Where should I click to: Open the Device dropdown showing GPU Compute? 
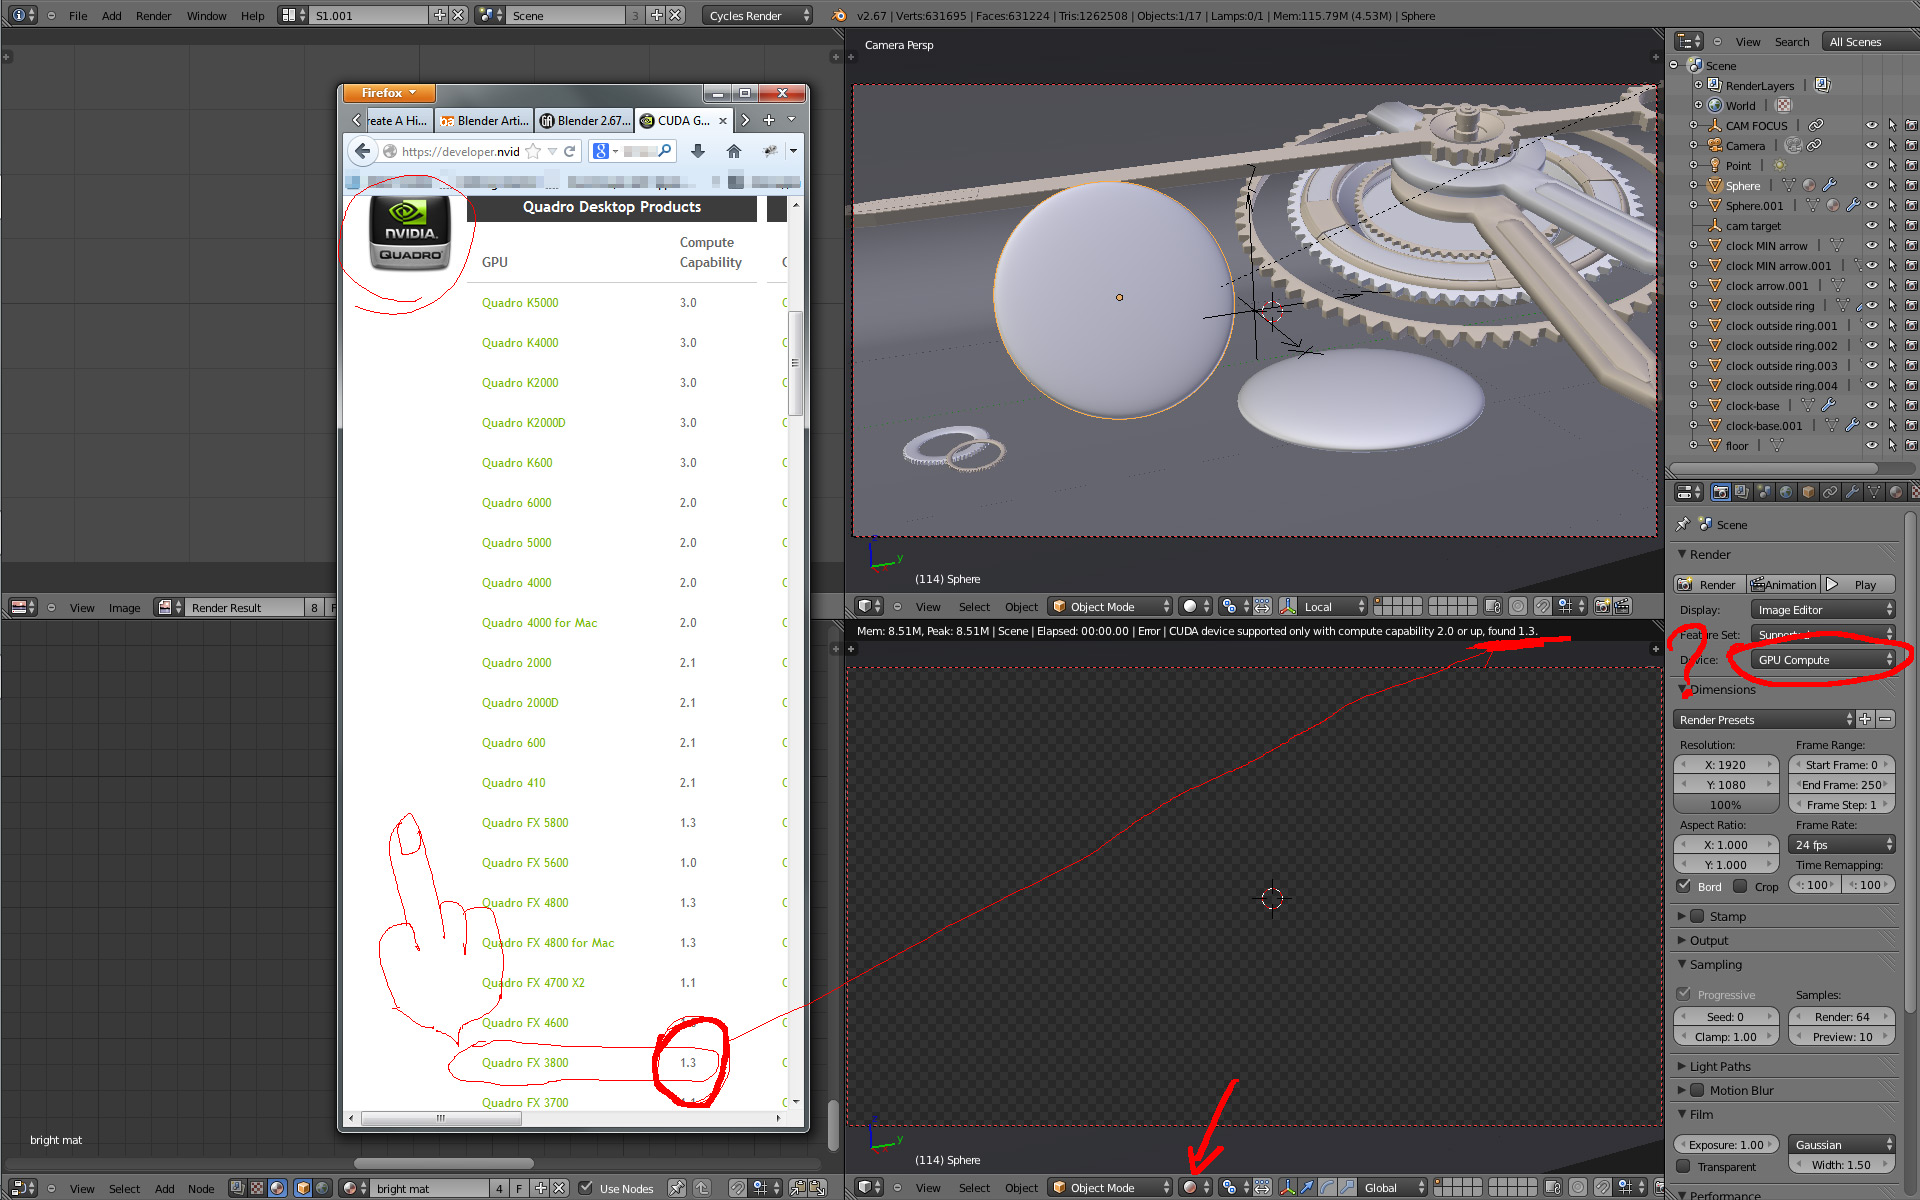tap(1823, 660)
